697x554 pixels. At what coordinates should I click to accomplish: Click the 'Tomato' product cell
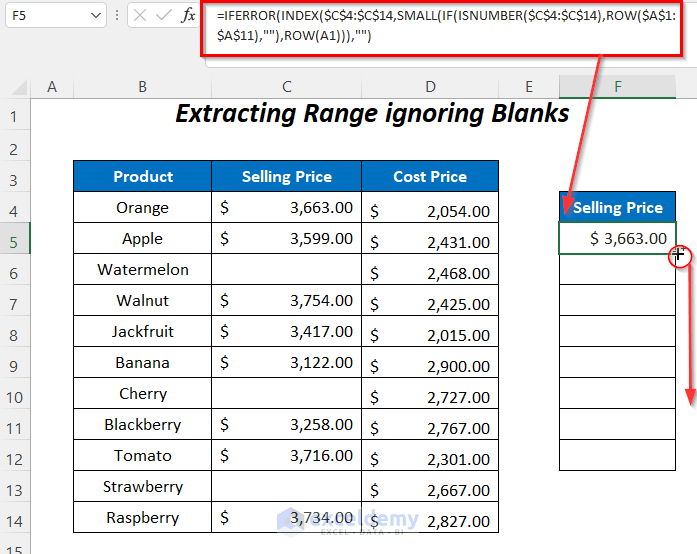click(x=142, y=456)
